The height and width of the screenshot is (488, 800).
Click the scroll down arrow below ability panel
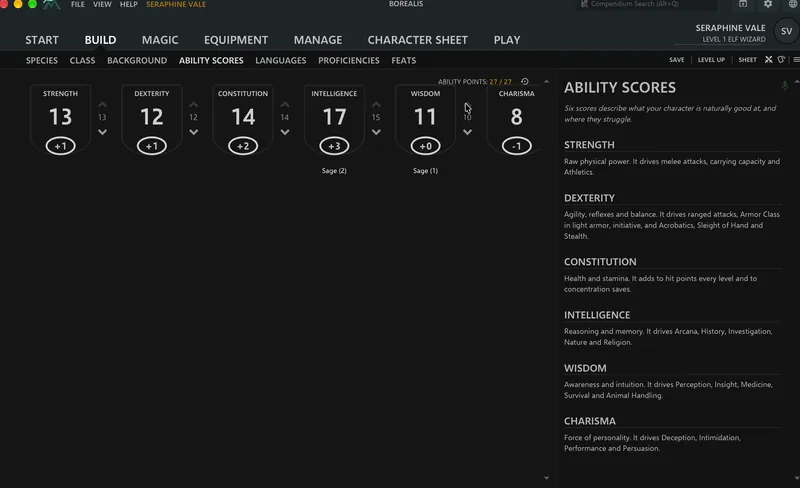(546, 478)
